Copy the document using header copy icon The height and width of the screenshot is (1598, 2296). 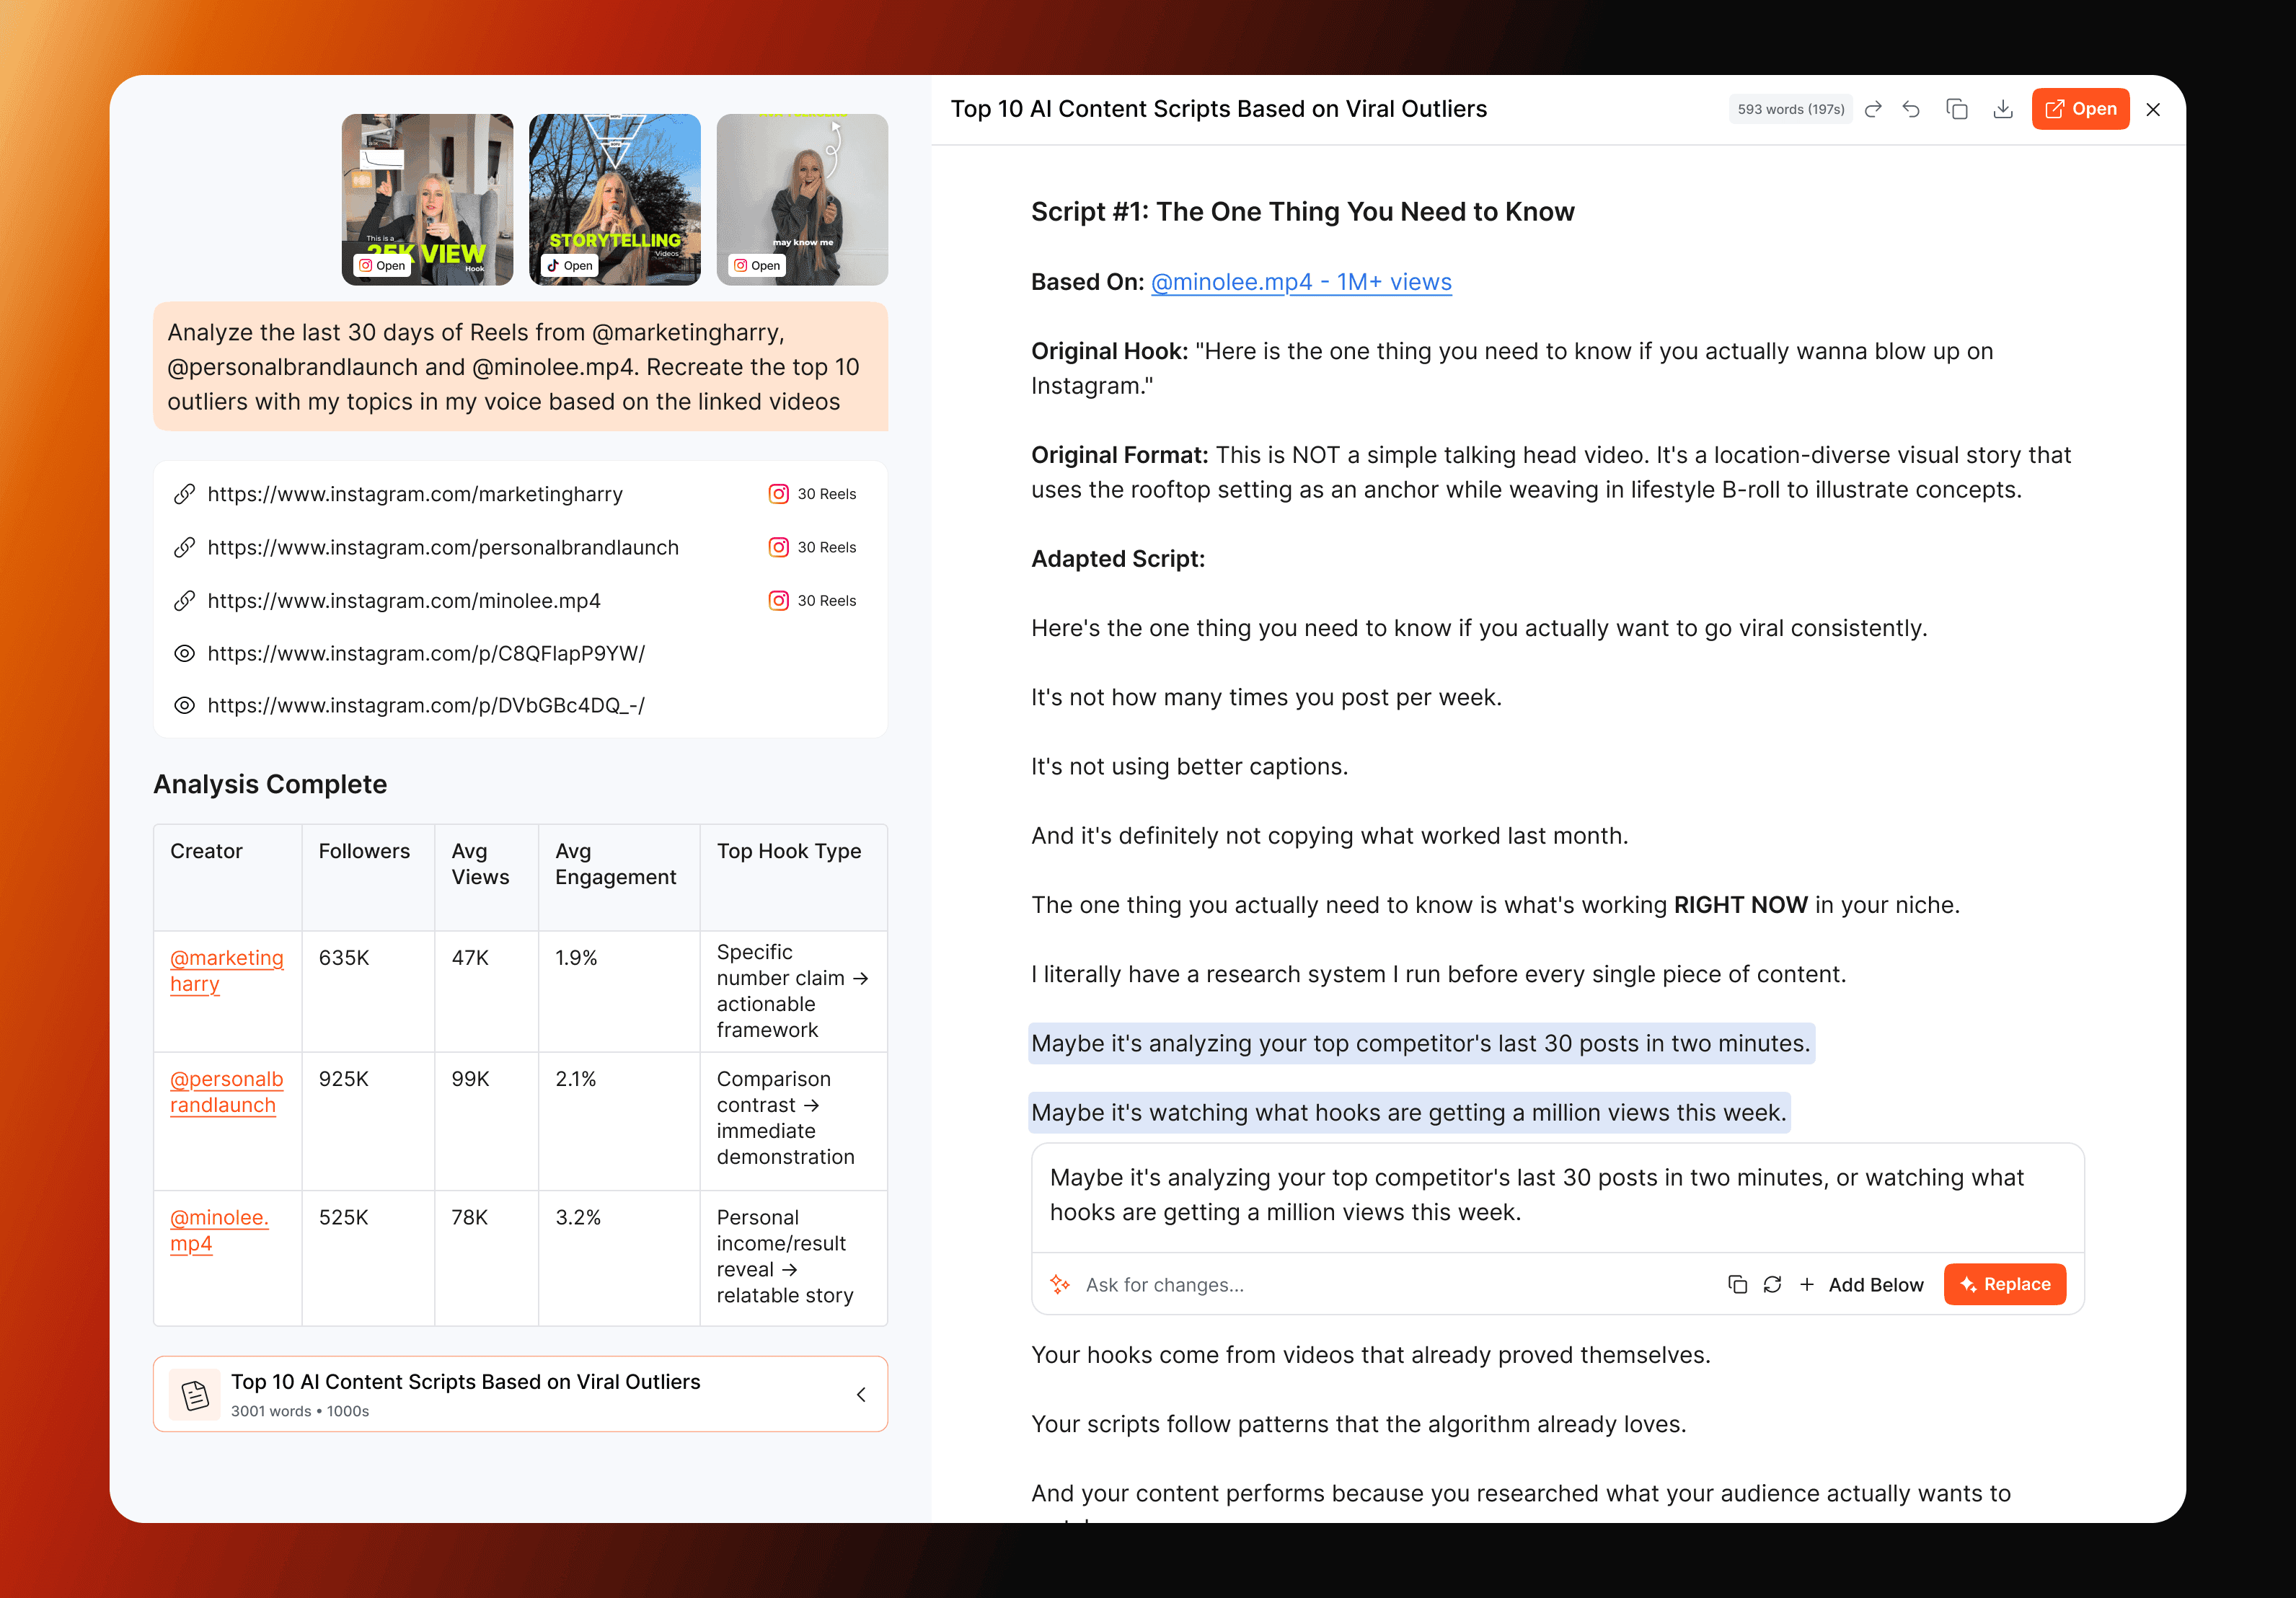pos(1957,109)
